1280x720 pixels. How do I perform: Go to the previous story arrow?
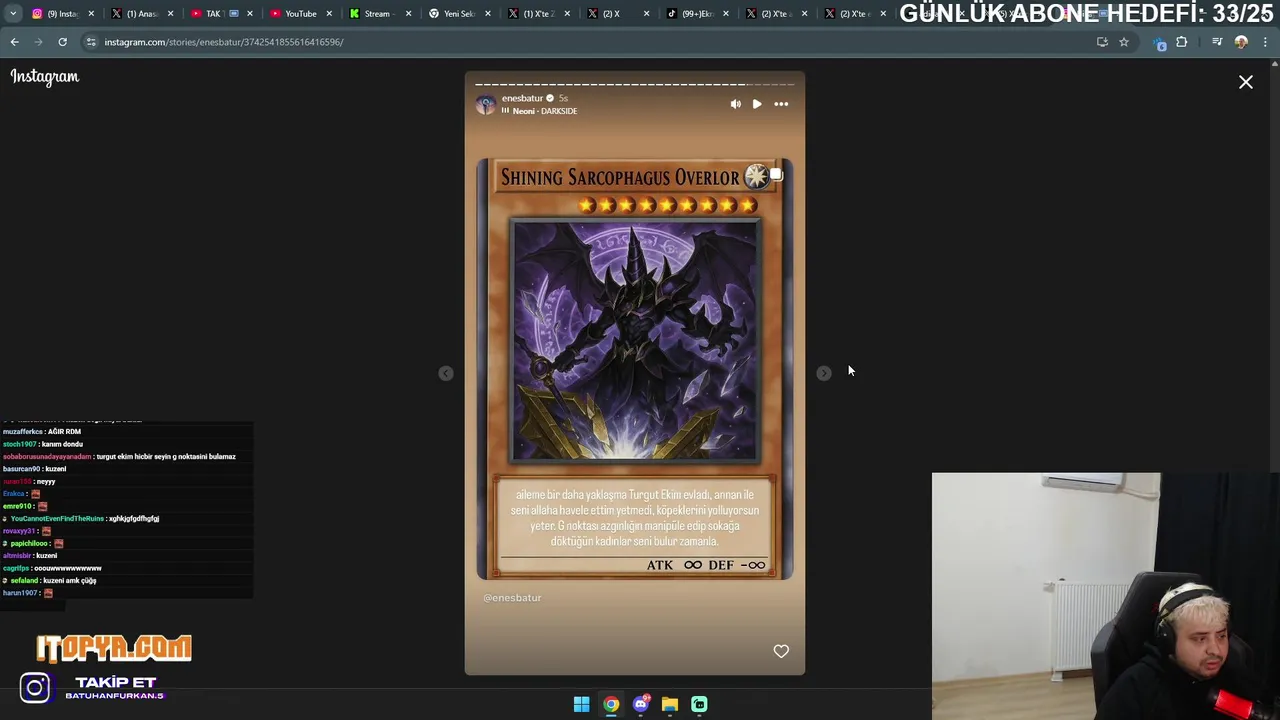(x=446, y=373)
